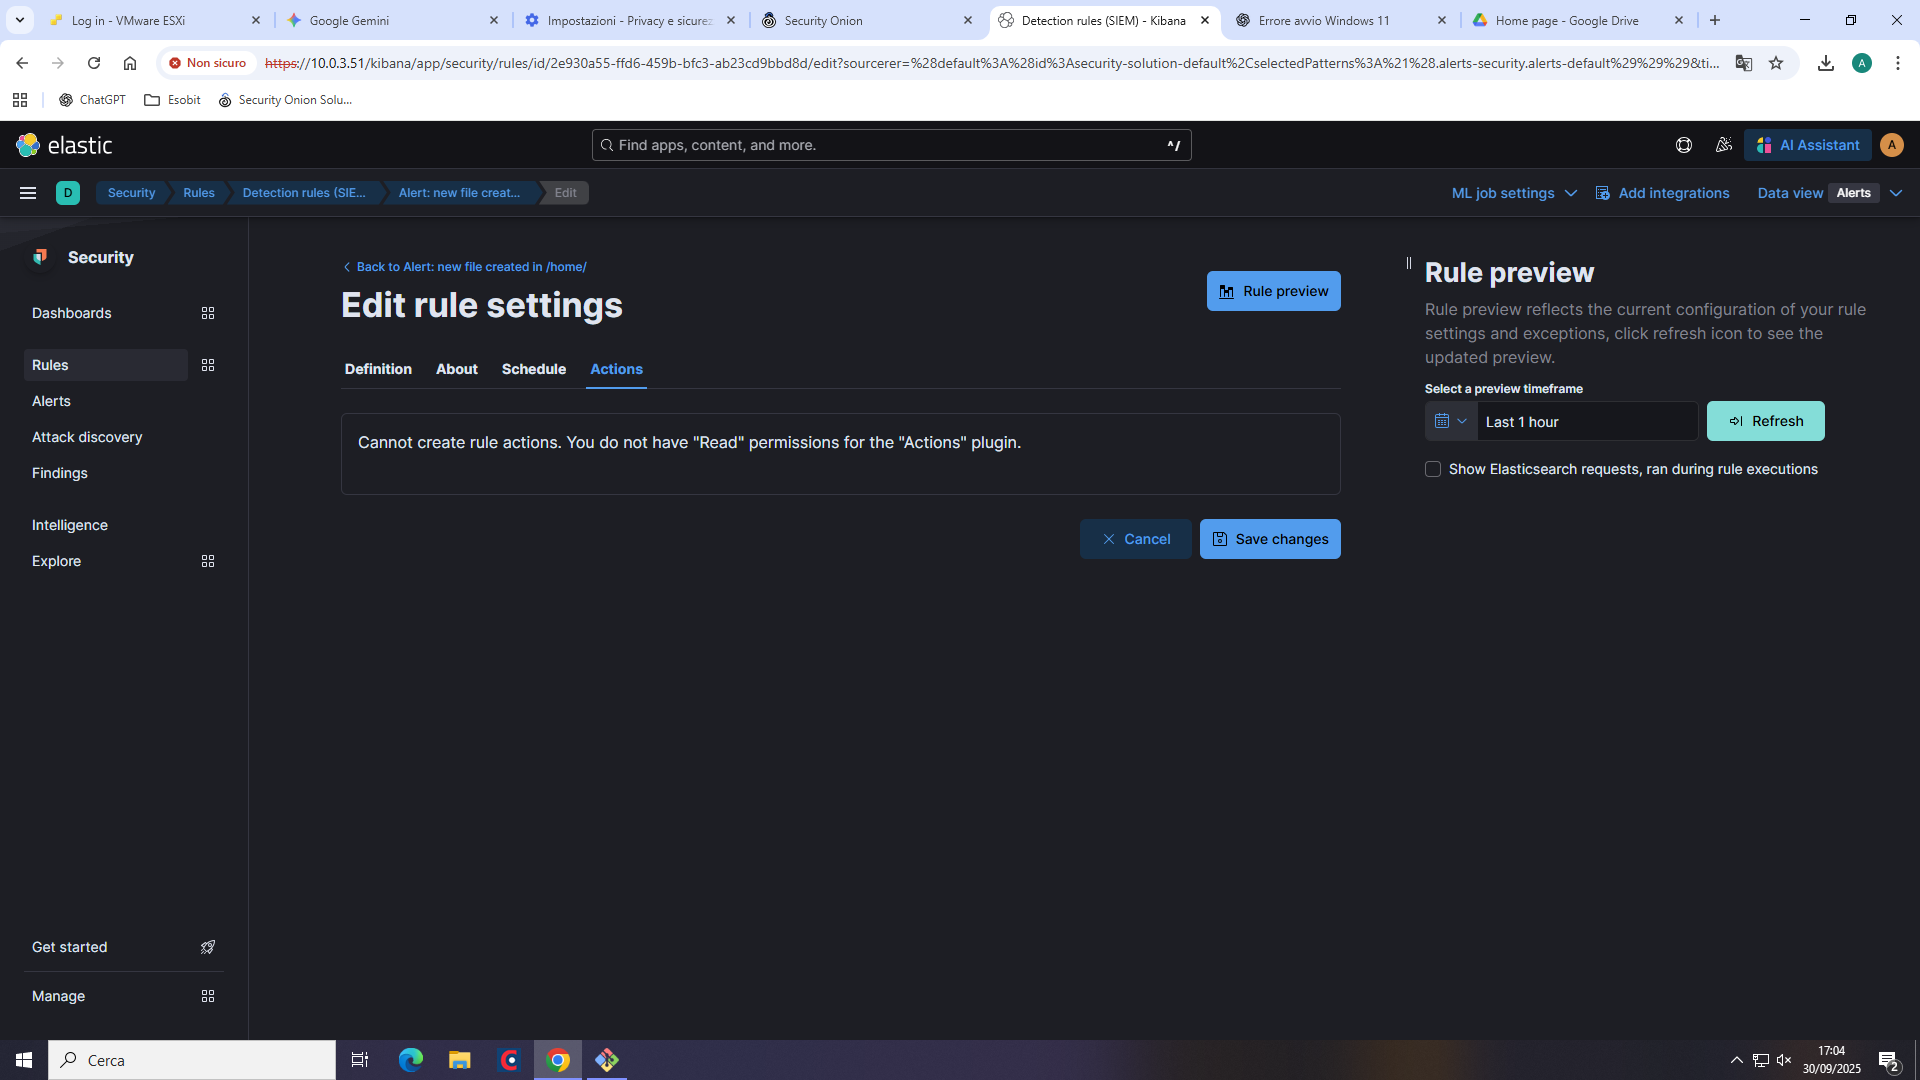Toggle the hamburger navigation menu

(x=28, y=193)
